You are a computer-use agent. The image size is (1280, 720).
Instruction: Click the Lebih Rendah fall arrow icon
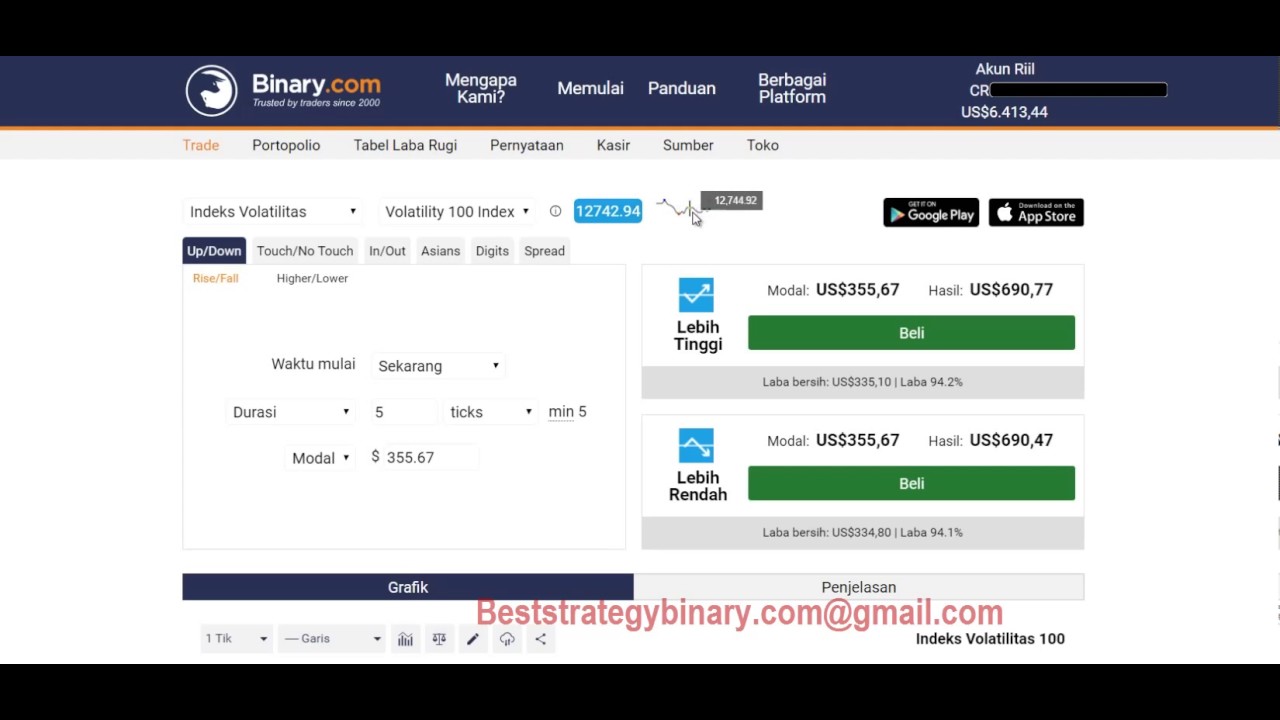pyautogui.click(x=696, y=446)
